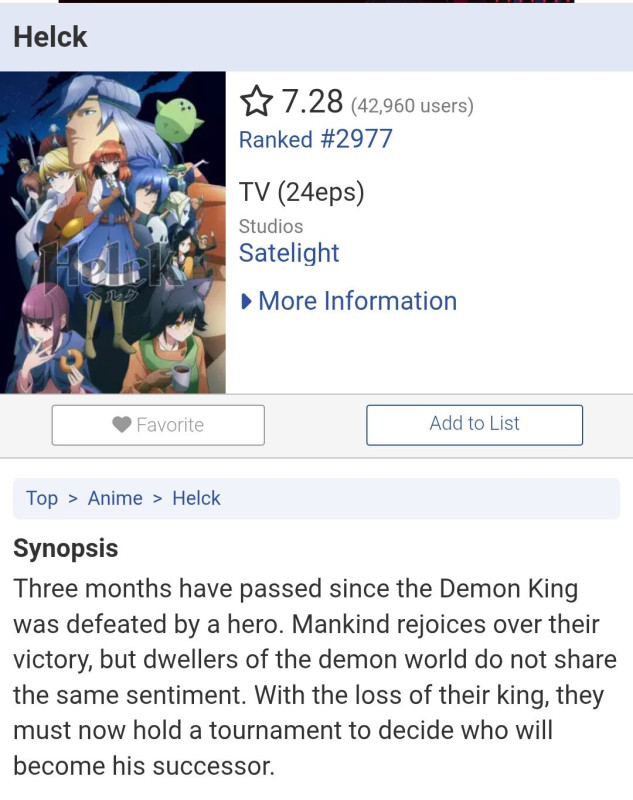This screenshot has width=633, height=800.
Task: Click the More Information disclosure triangle
Action: click(x=246, y=302)
